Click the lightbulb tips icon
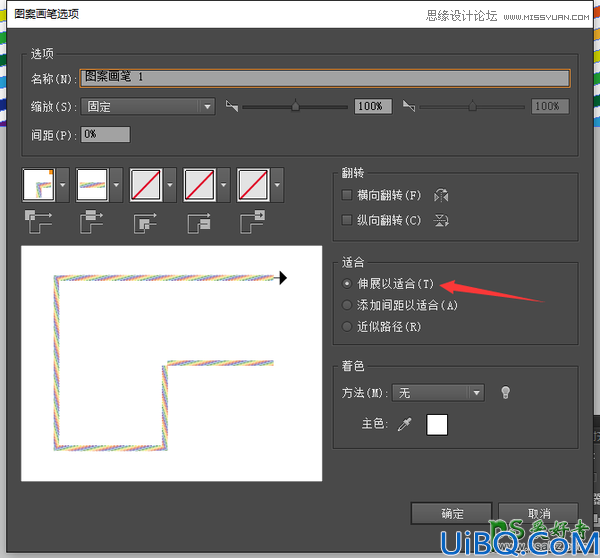The height and width of the screenshot is (558, 600). tap(505, 392)
